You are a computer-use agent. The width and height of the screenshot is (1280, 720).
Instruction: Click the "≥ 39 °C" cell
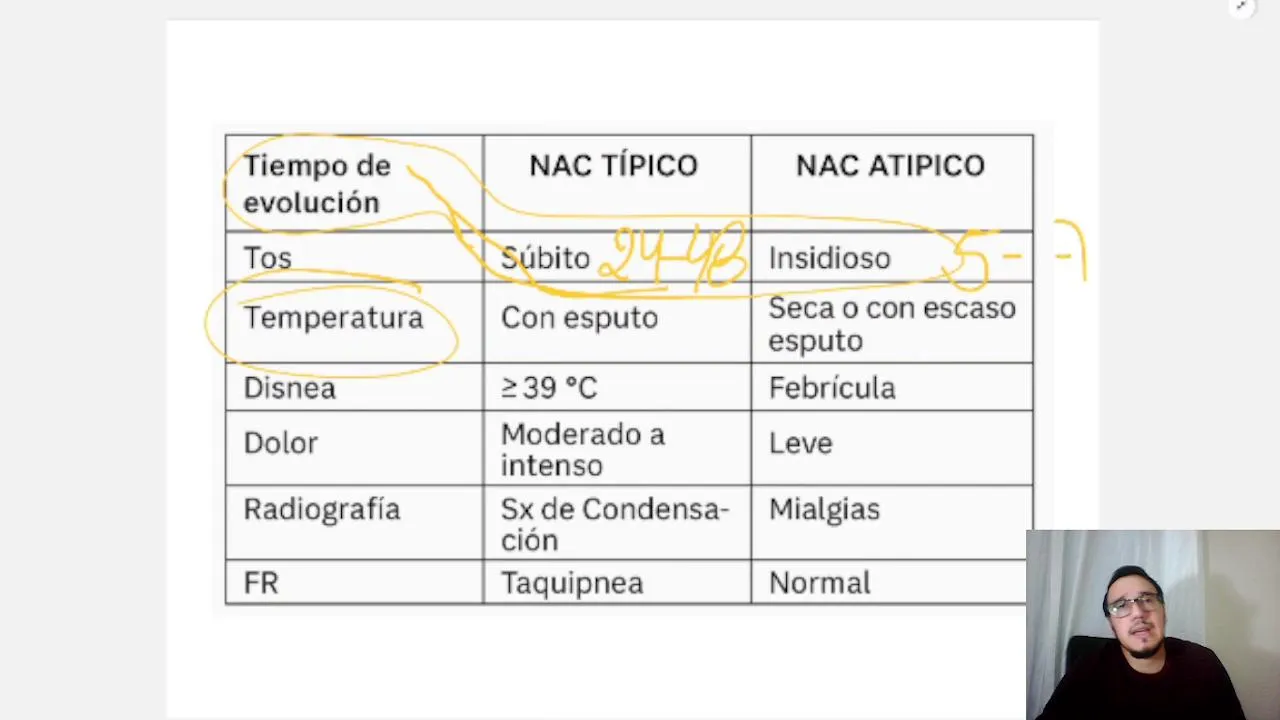click(x=548, y=388)
